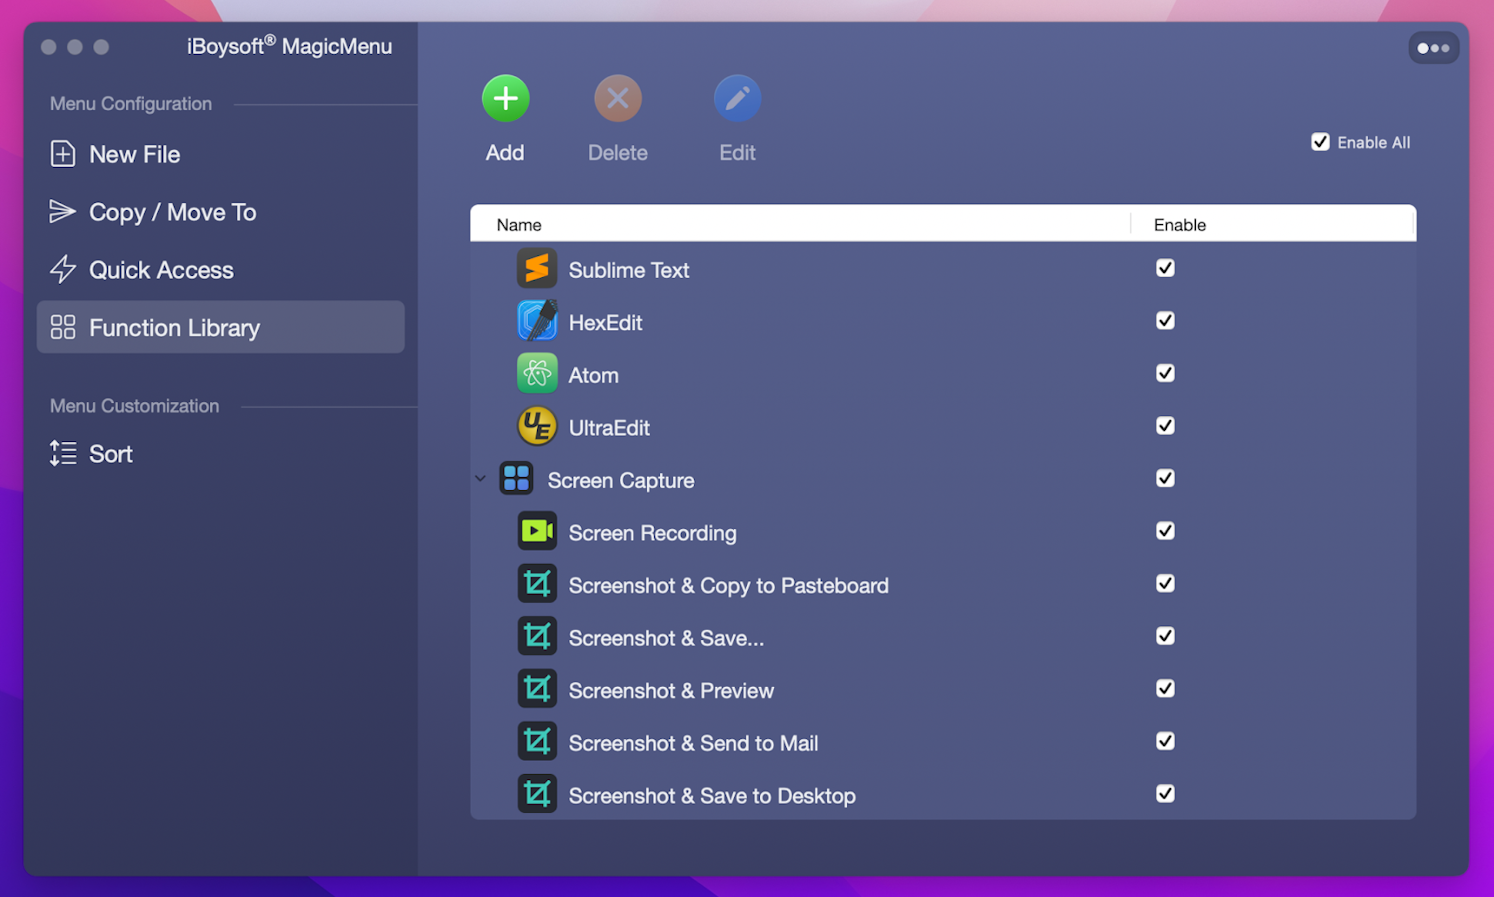
Task: Open the Function Library section
Action: click(x=174, y=327)
